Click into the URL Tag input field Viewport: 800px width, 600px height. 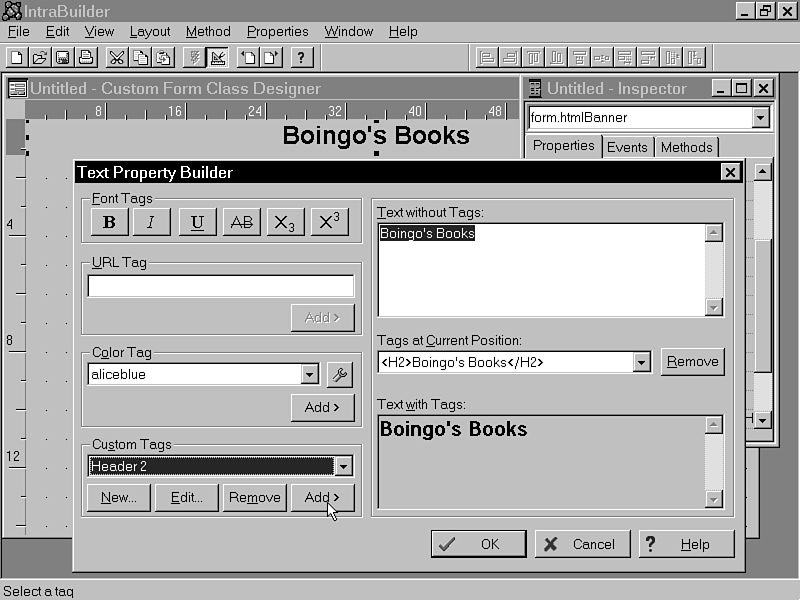(x=220, y=286)
